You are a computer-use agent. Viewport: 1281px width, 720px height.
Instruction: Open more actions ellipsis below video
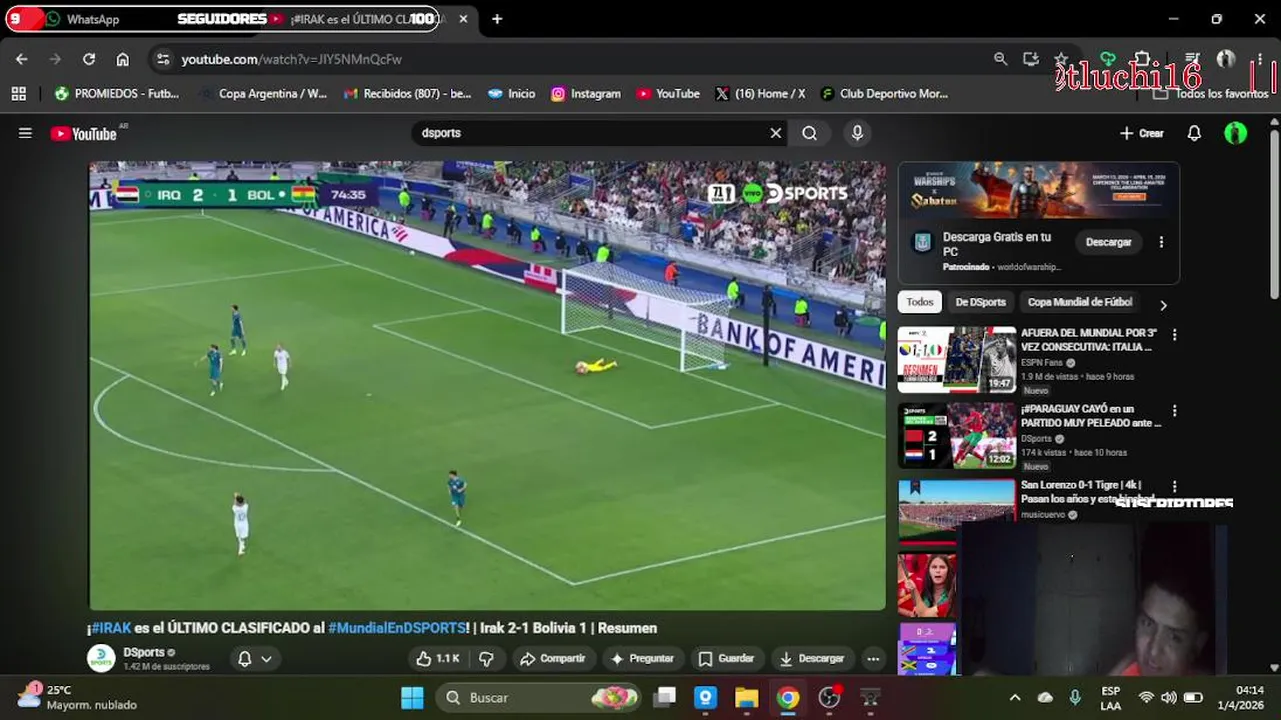click(x=873, y=659)
